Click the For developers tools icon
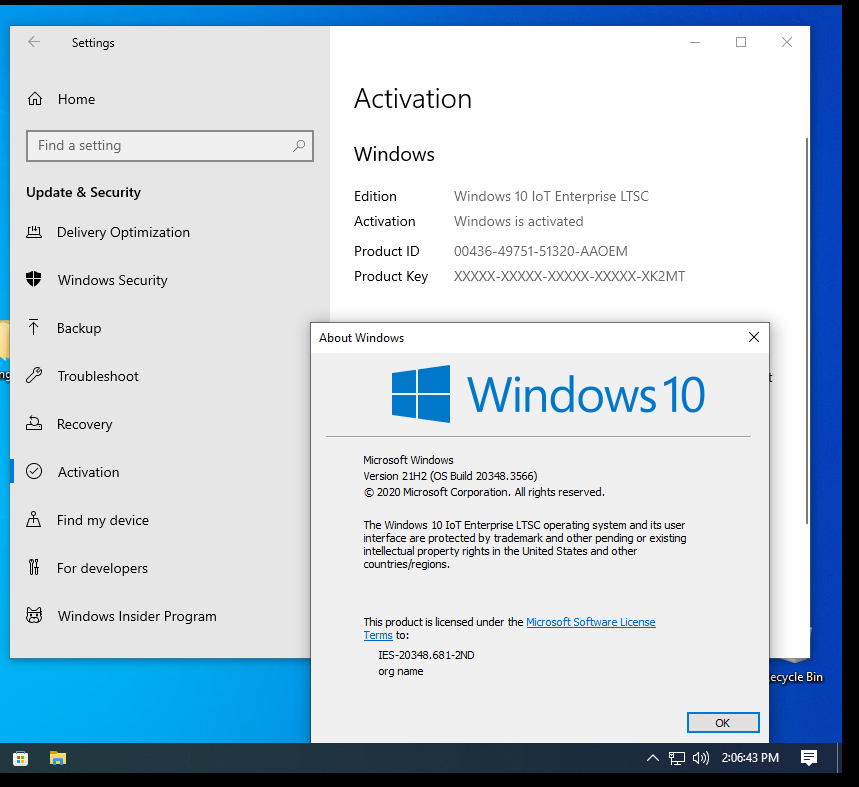The image size is (859, 787). pos(34,567)
